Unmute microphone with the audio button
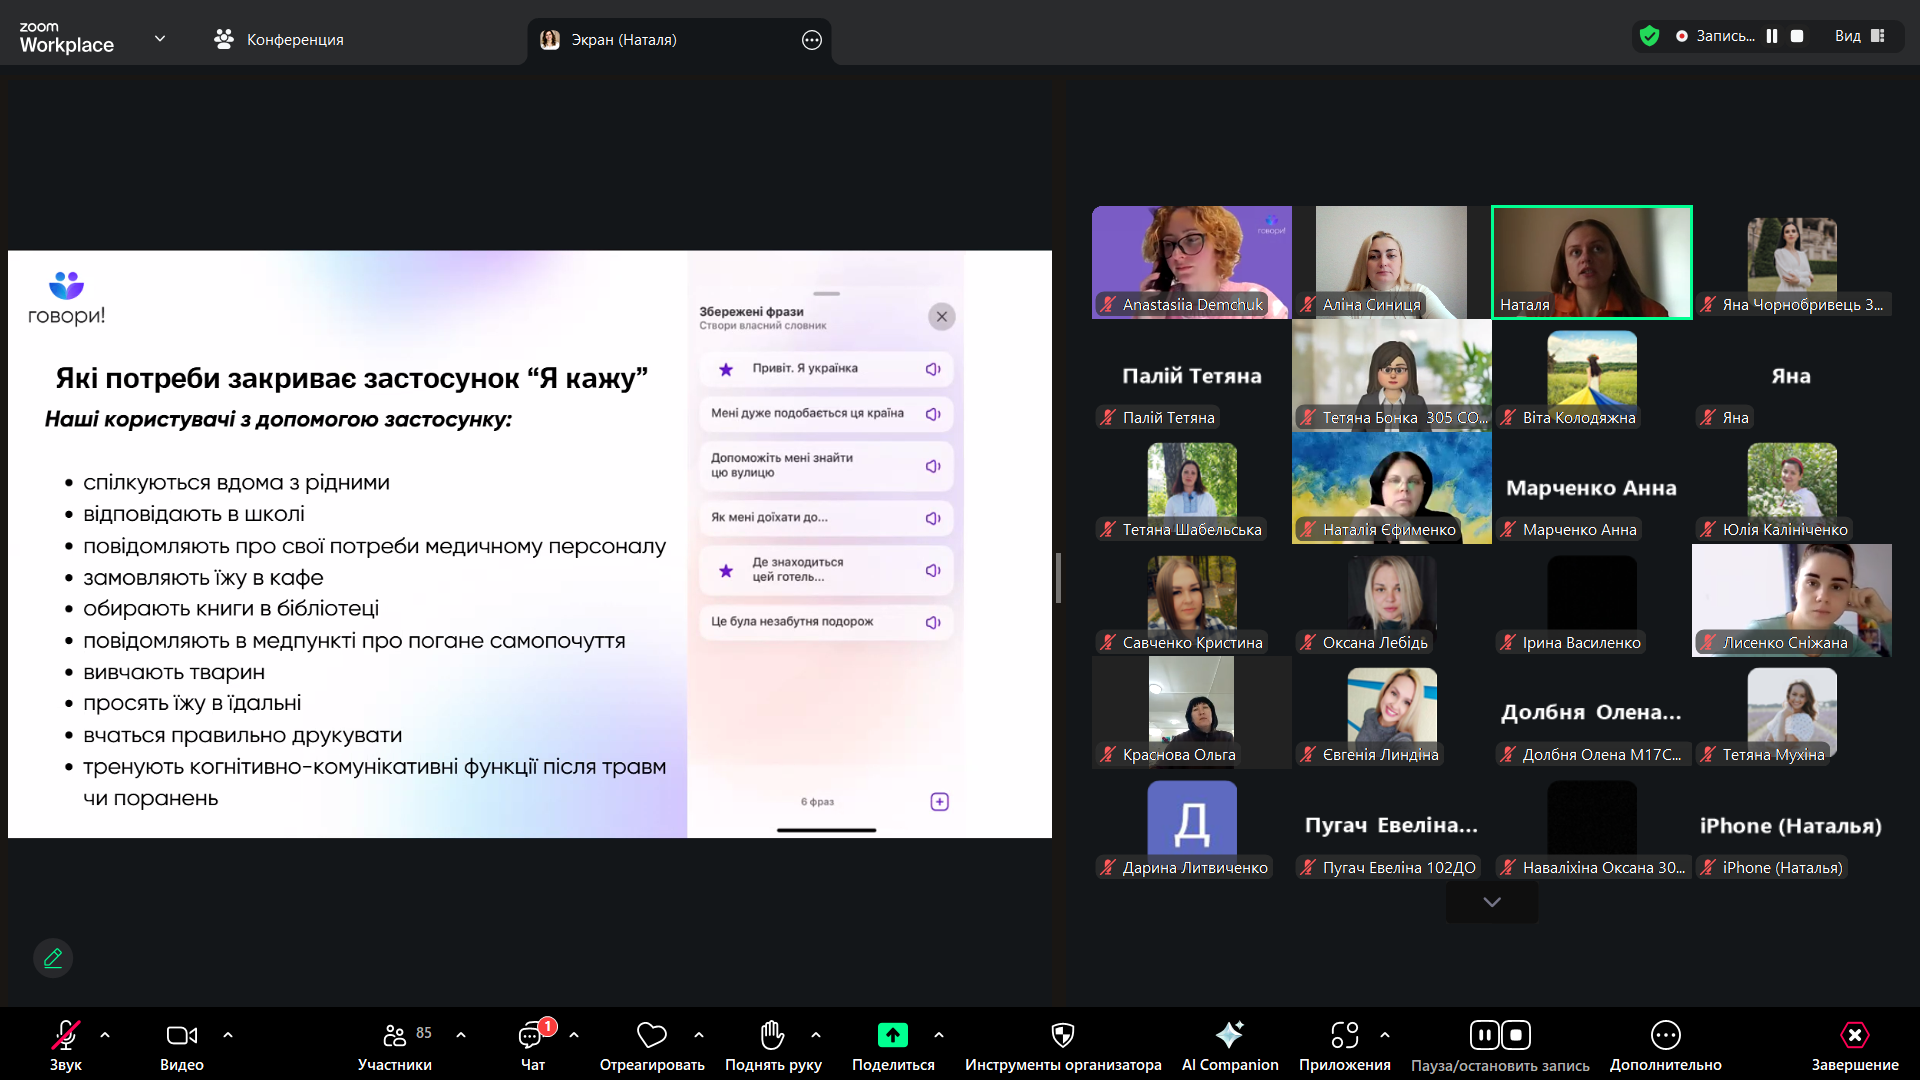The image size is (1920, 1080). click(x=66, y=1035)
